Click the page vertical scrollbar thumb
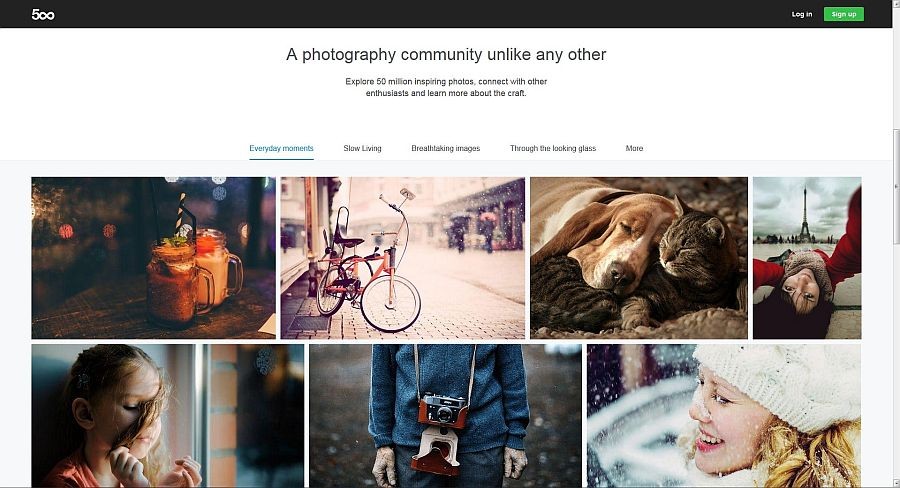 896,186
